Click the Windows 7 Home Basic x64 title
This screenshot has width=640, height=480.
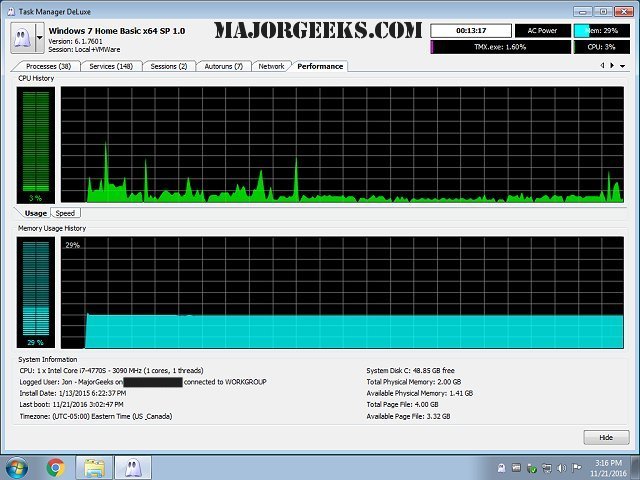point(117,31)
